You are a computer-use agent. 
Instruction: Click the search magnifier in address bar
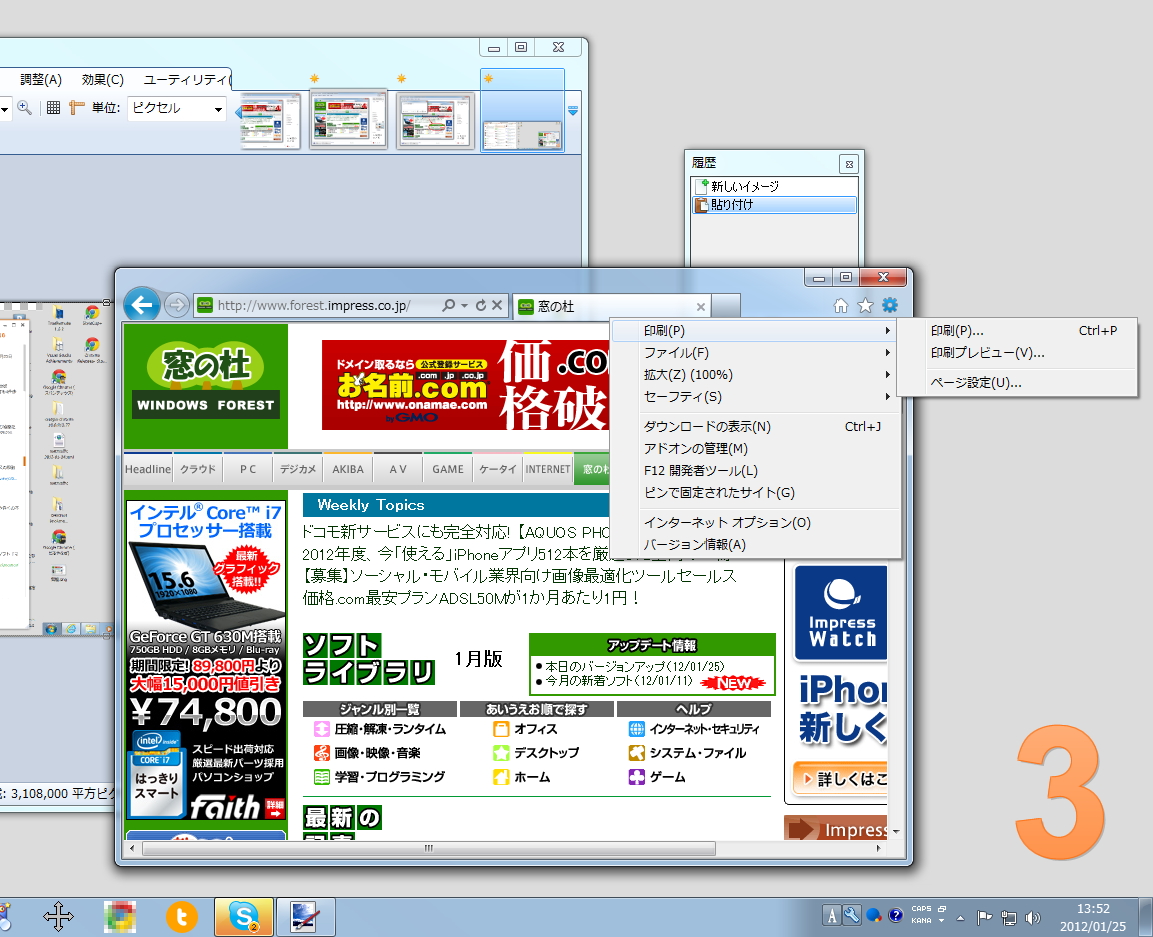click(x=448, y=305)
